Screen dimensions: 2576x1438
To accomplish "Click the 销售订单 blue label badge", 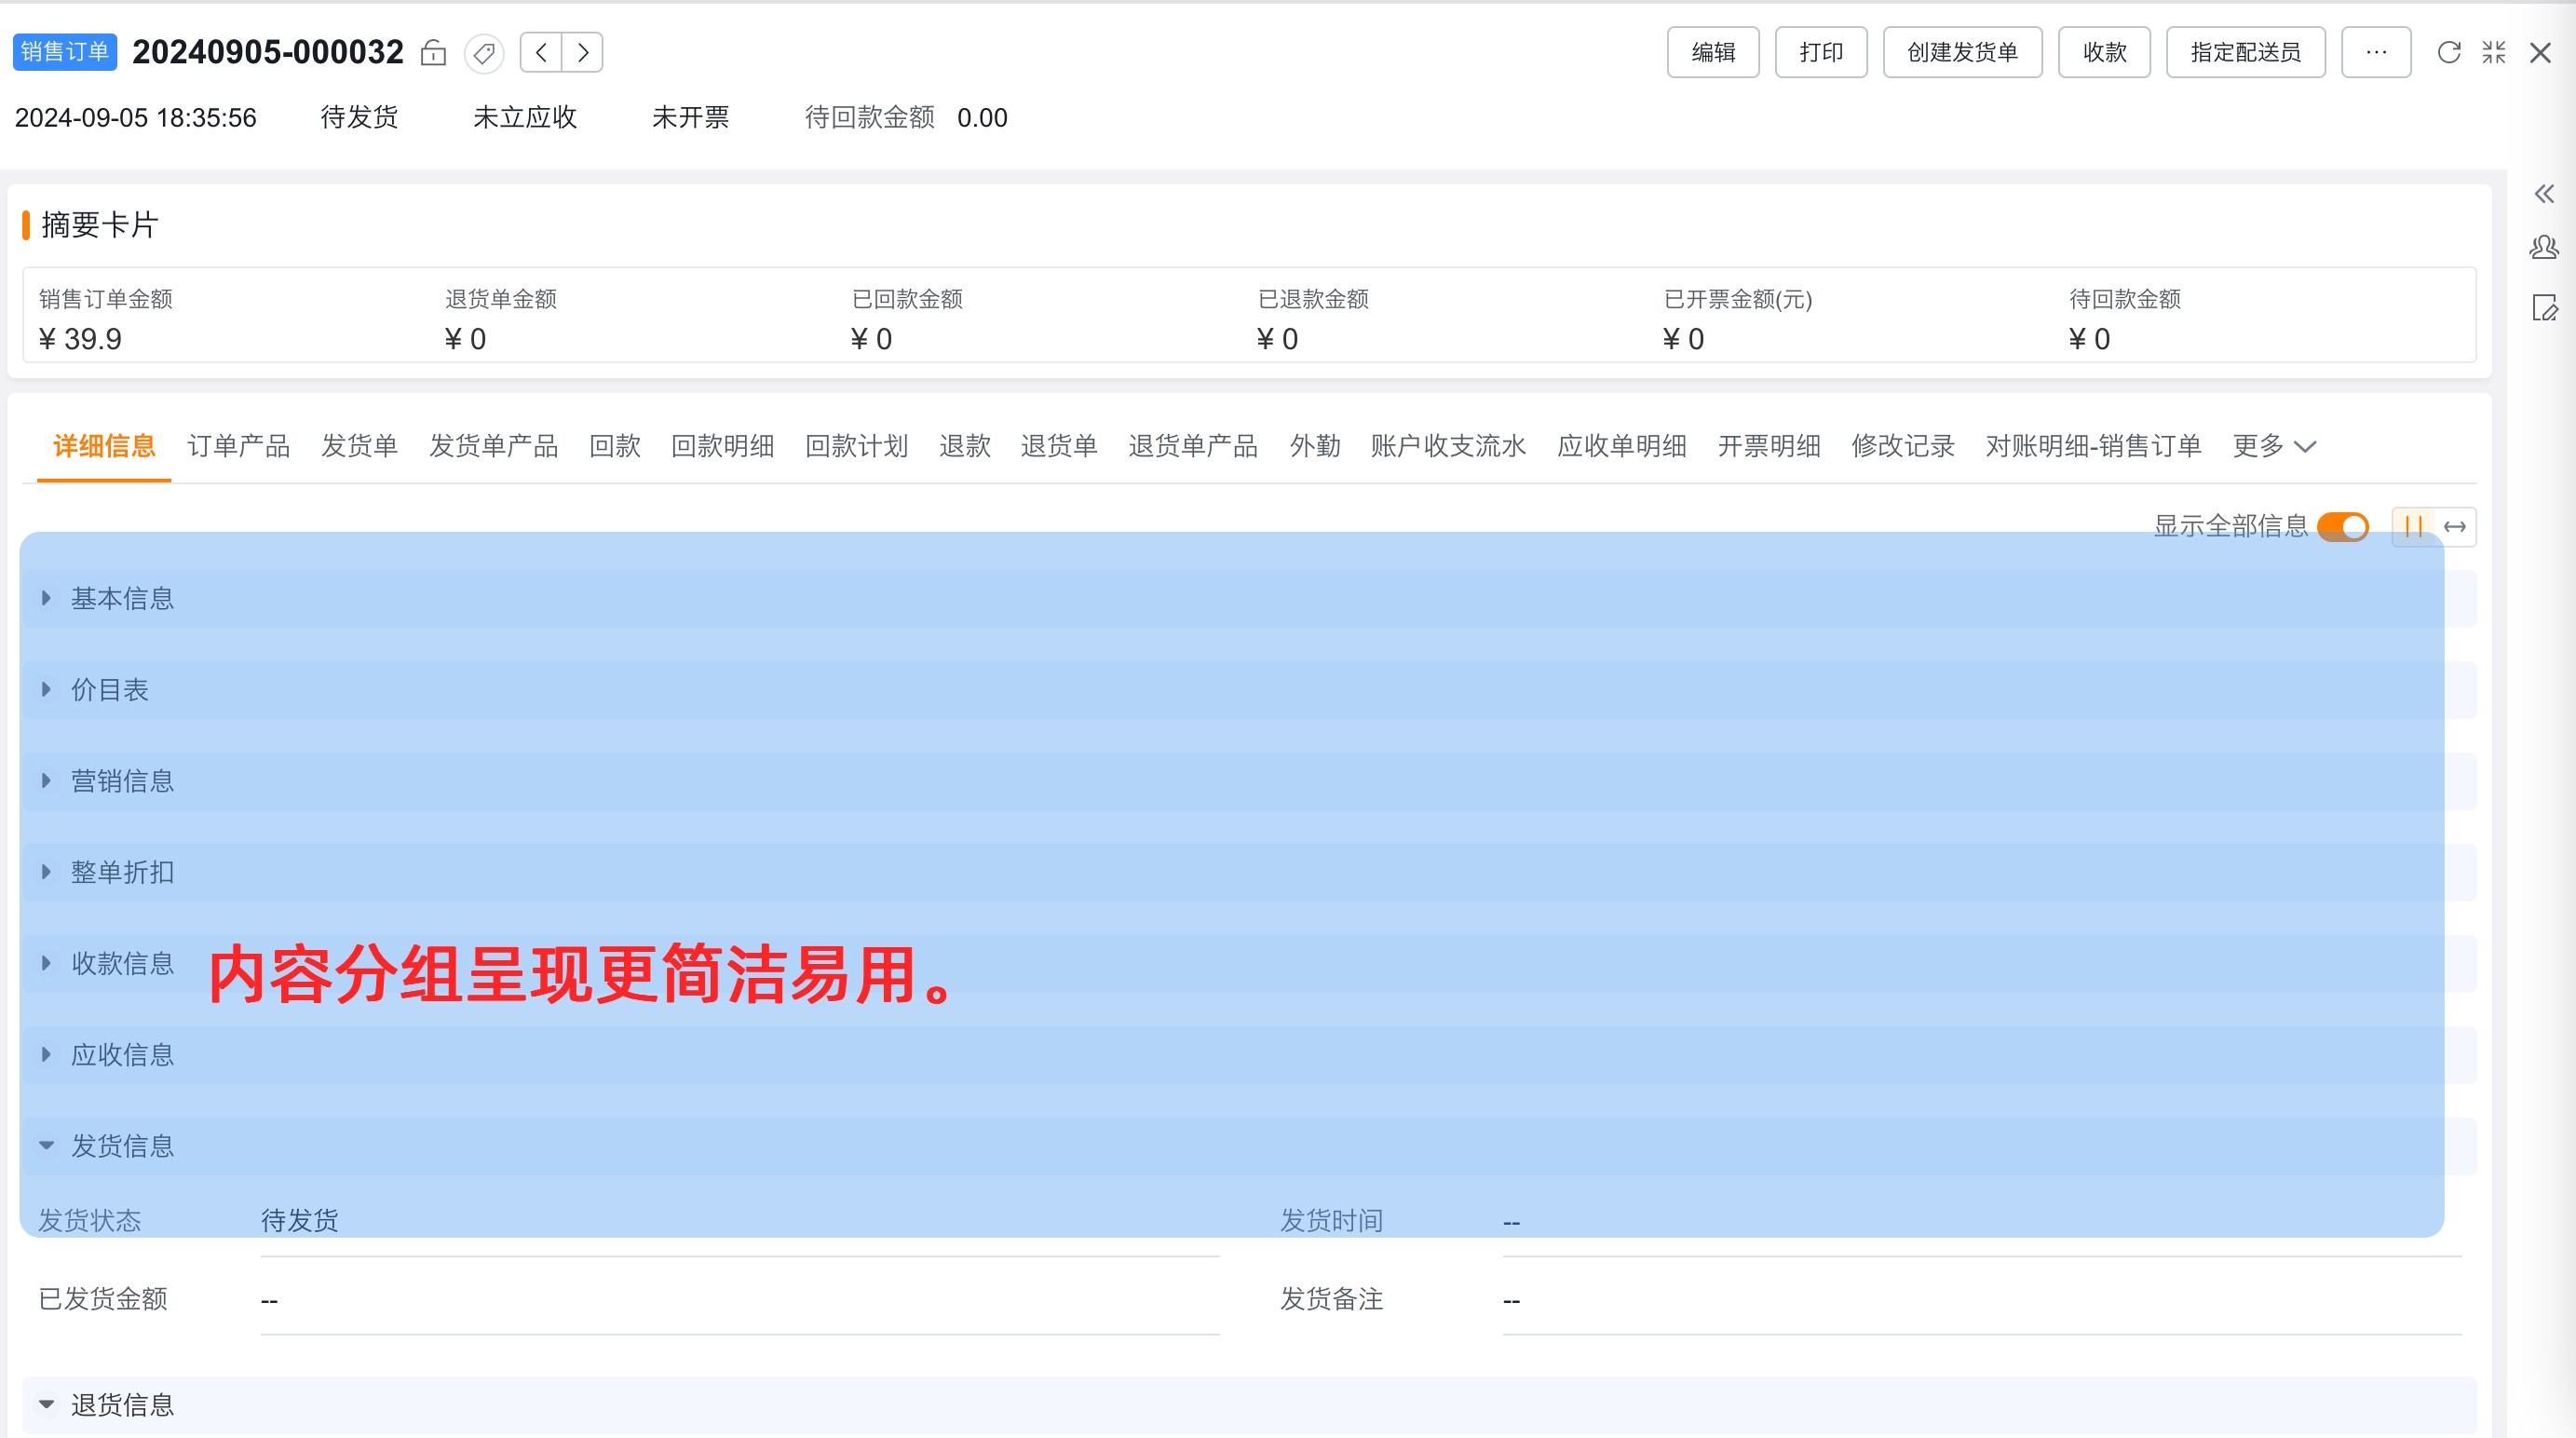I will [x=65, y=52].
